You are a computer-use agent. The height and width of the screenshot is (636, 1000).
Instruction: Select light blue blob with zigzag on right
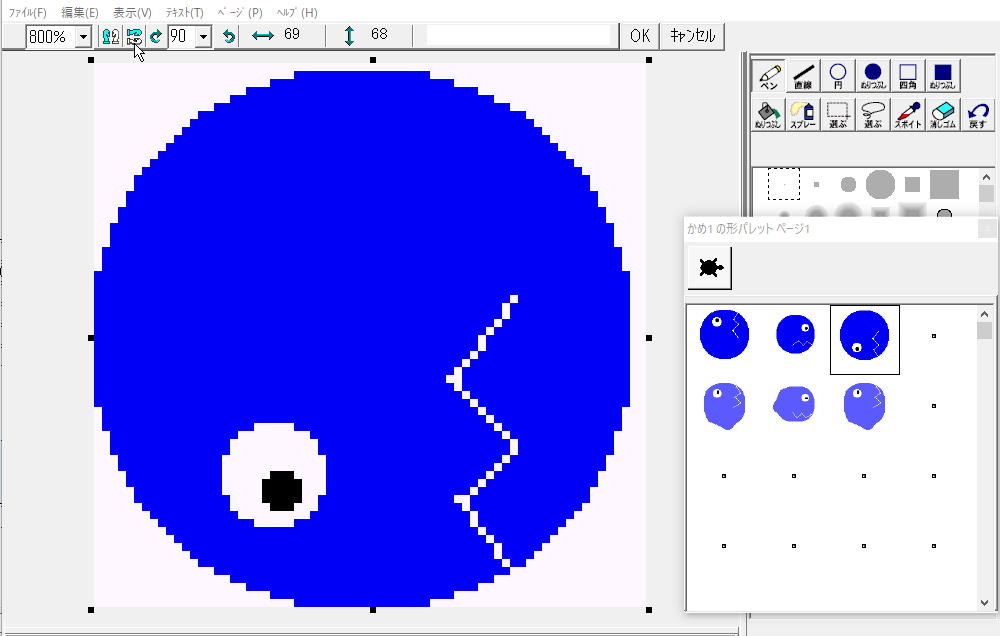[x=724, y=406]
